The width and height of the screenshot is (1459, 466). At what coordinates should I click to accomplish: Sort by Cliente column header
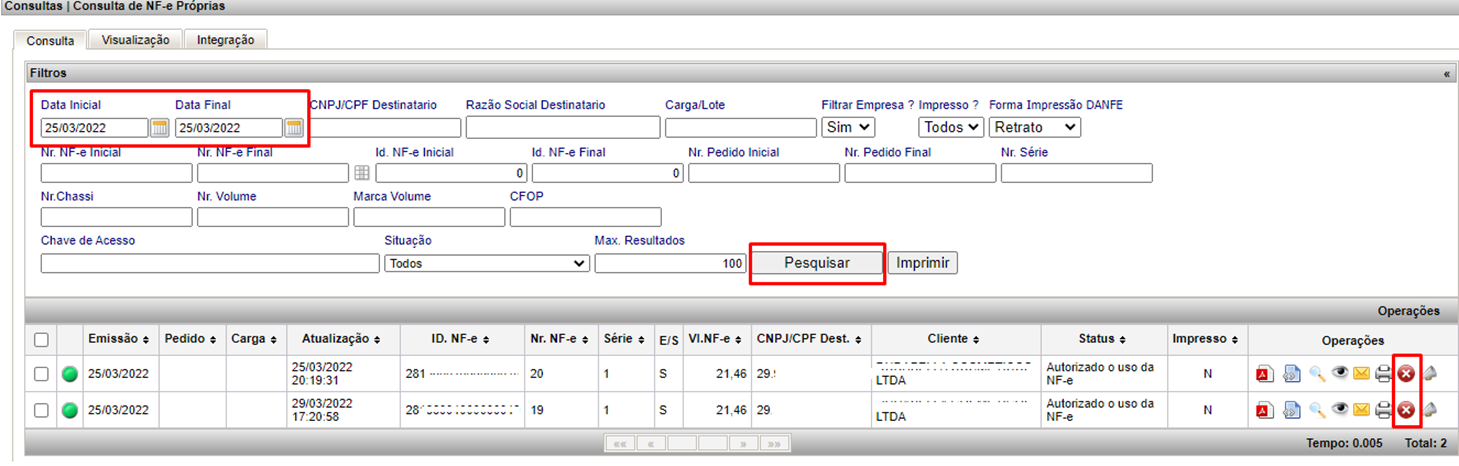tap(953, 340)
